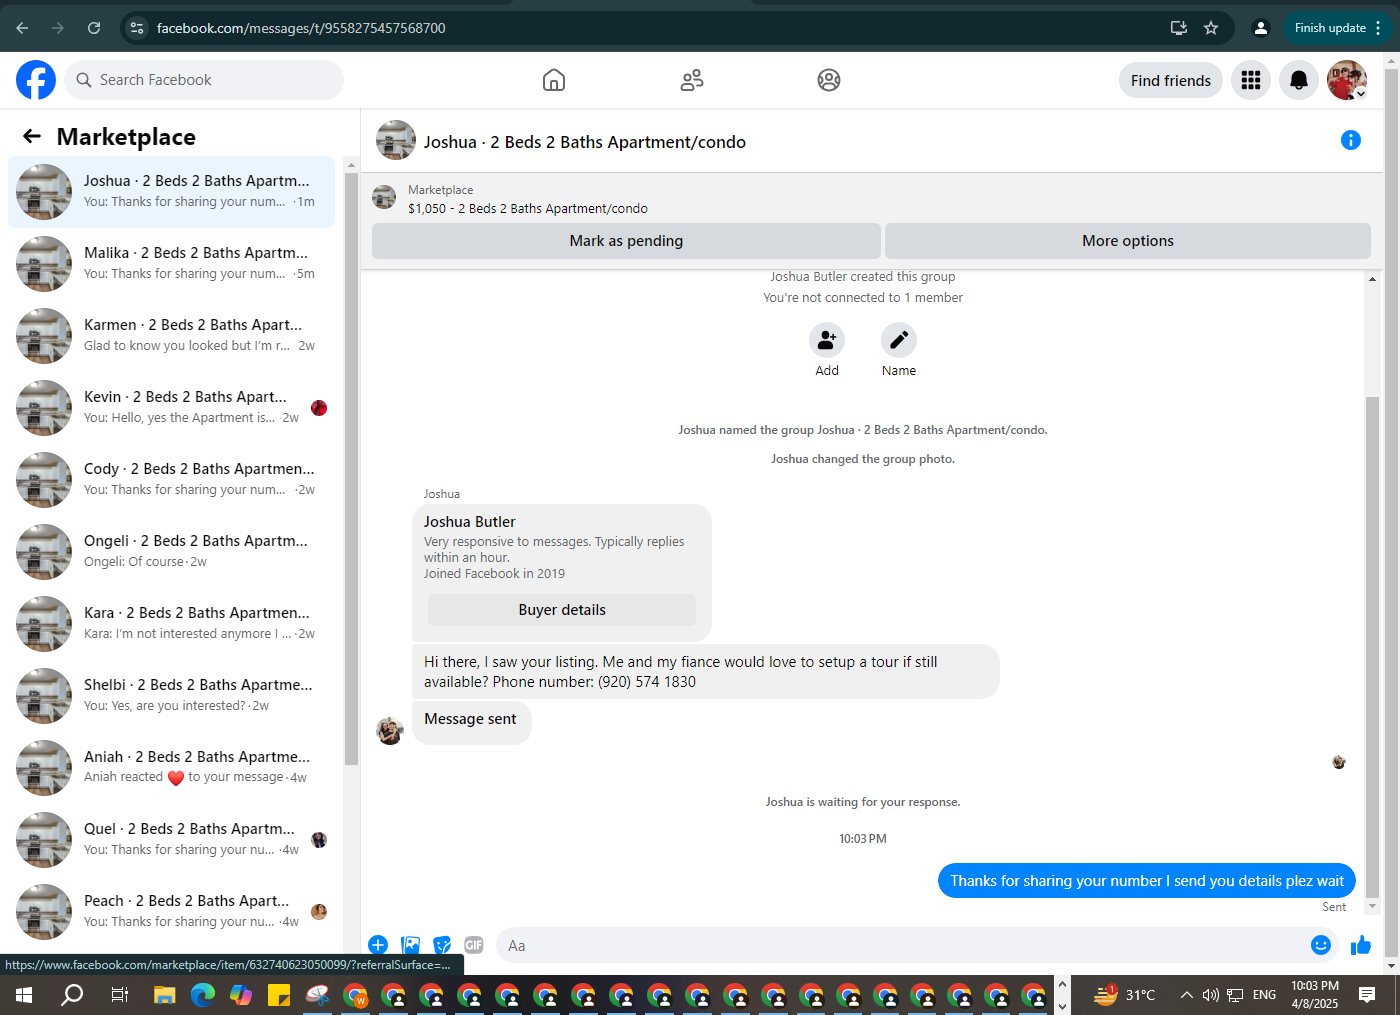The width and height of the screenshot is (1400, 1015).
Task: Click the Facebook logo icon
Action: pyautogui.click(x=36, y=80)
